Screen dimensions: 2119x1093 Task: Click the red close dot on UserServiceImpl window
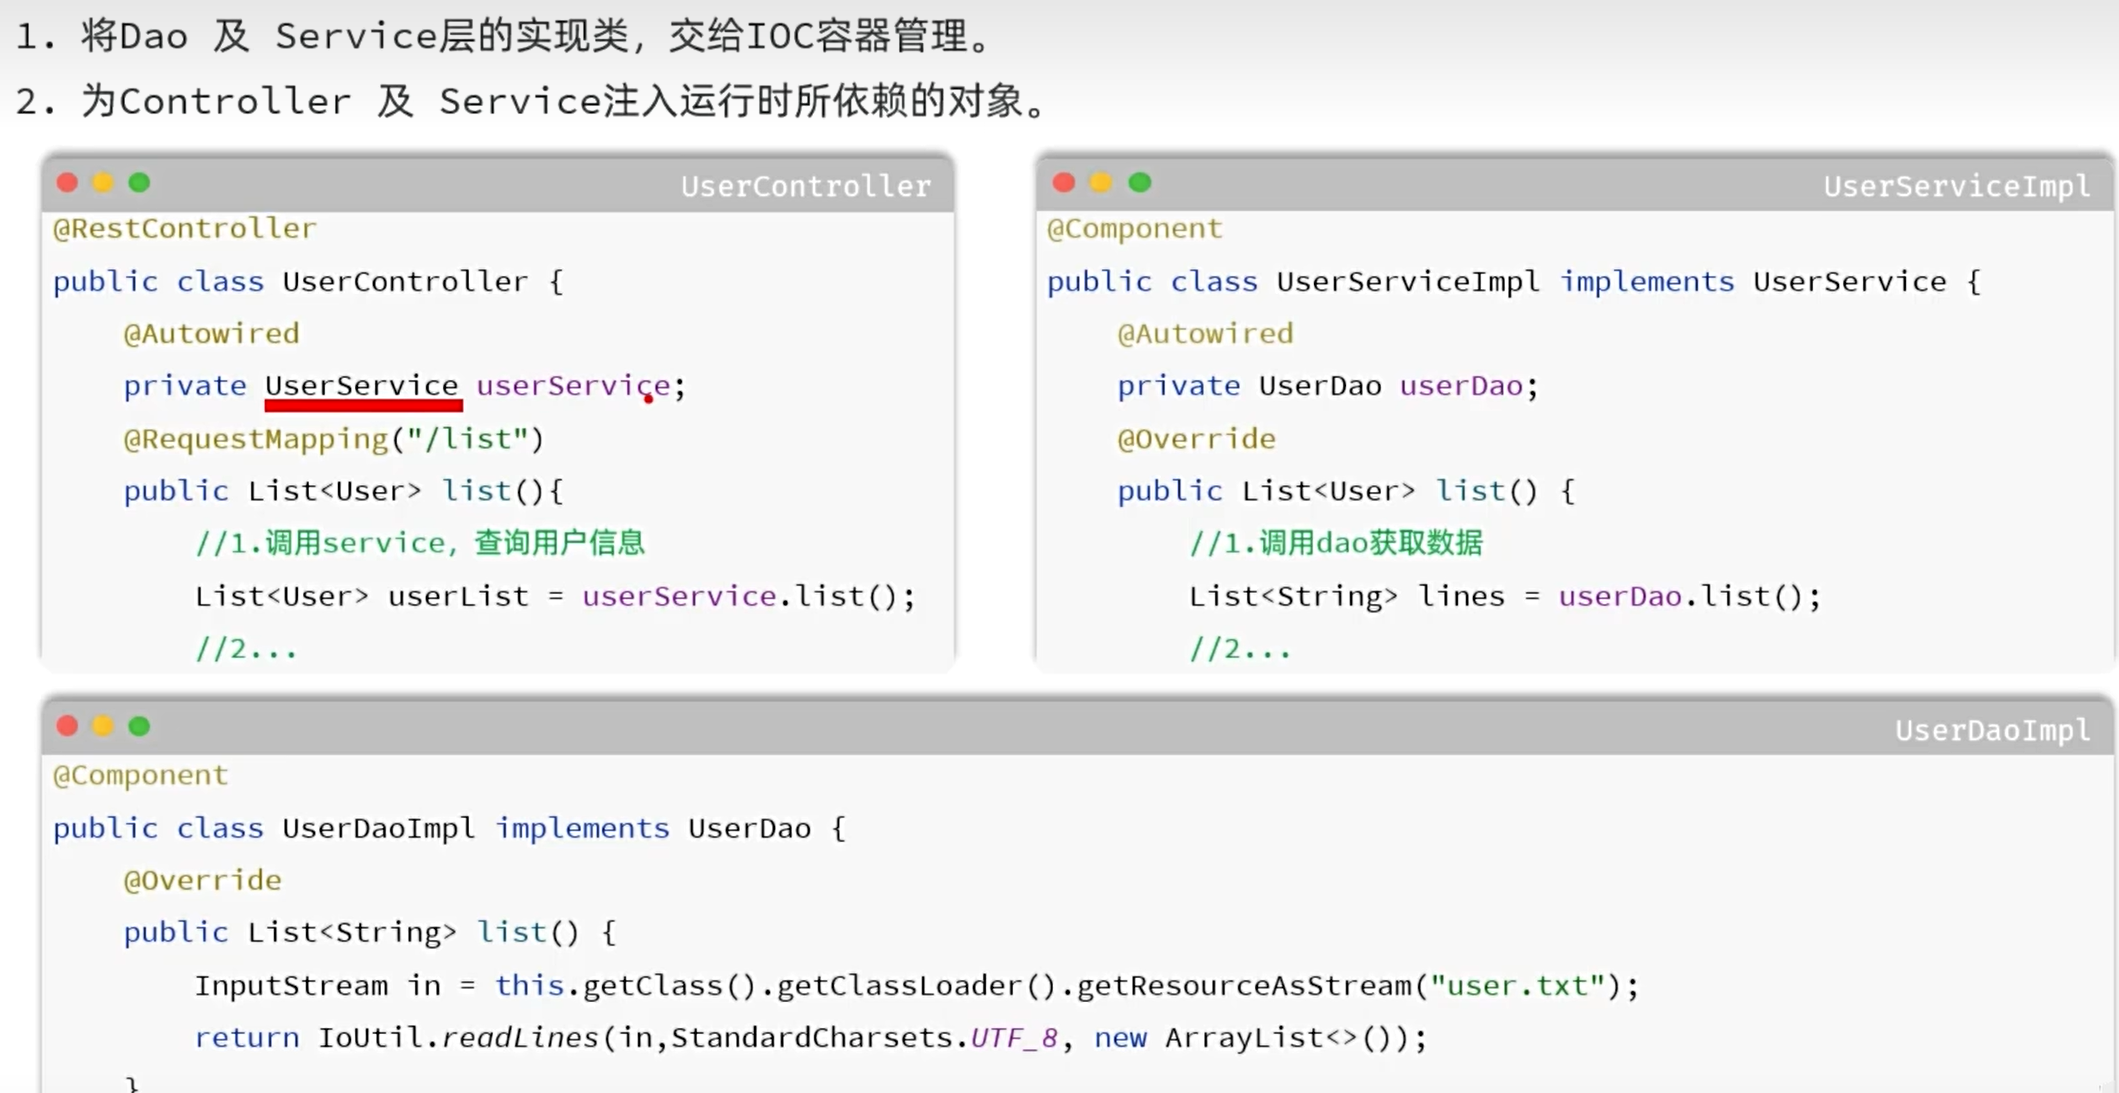pos(1063,182)
